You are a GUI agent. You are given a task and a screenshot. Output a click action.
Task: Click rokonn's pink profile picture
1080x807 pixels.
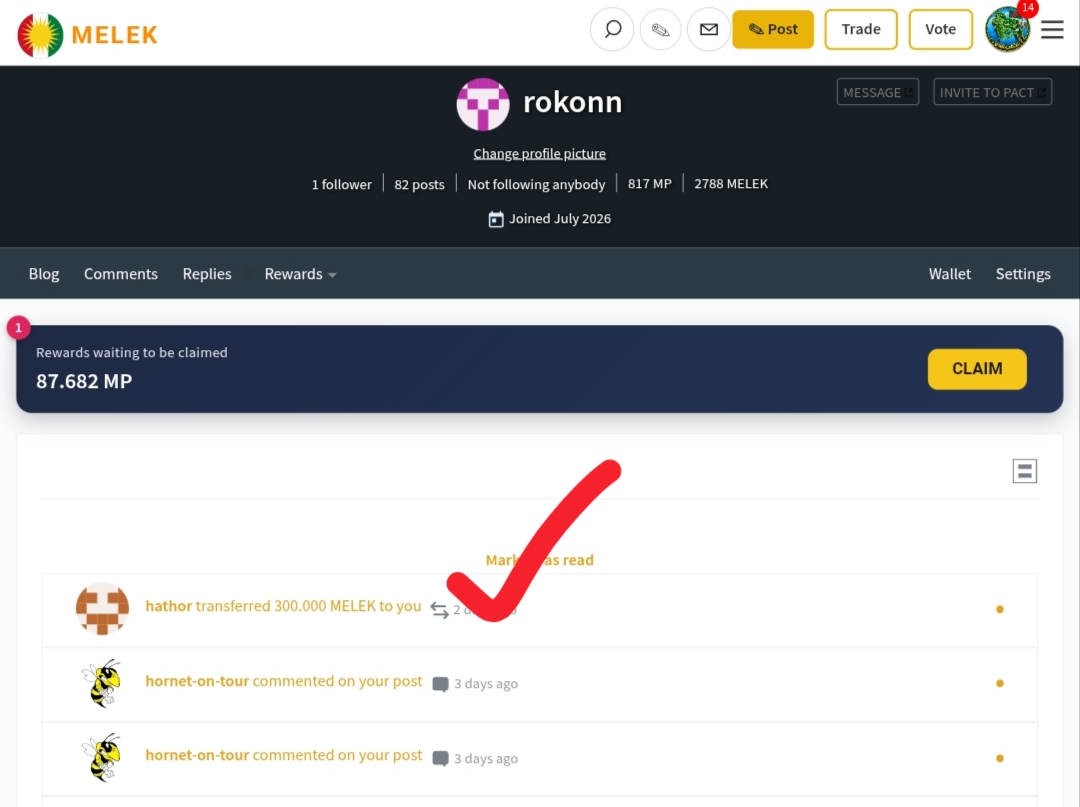[483, 104]
